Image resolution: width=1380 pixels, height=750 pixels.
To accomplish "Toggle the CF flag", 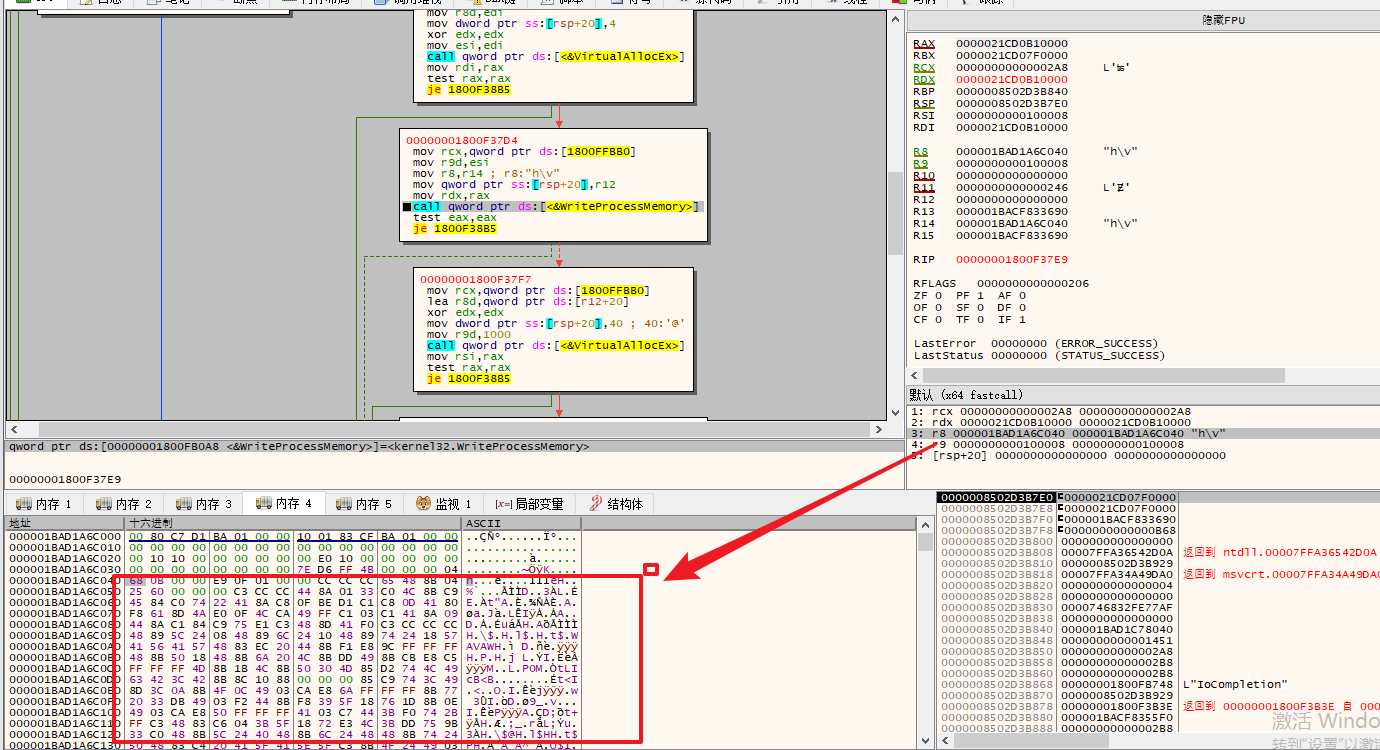I will tap(925, 320).
